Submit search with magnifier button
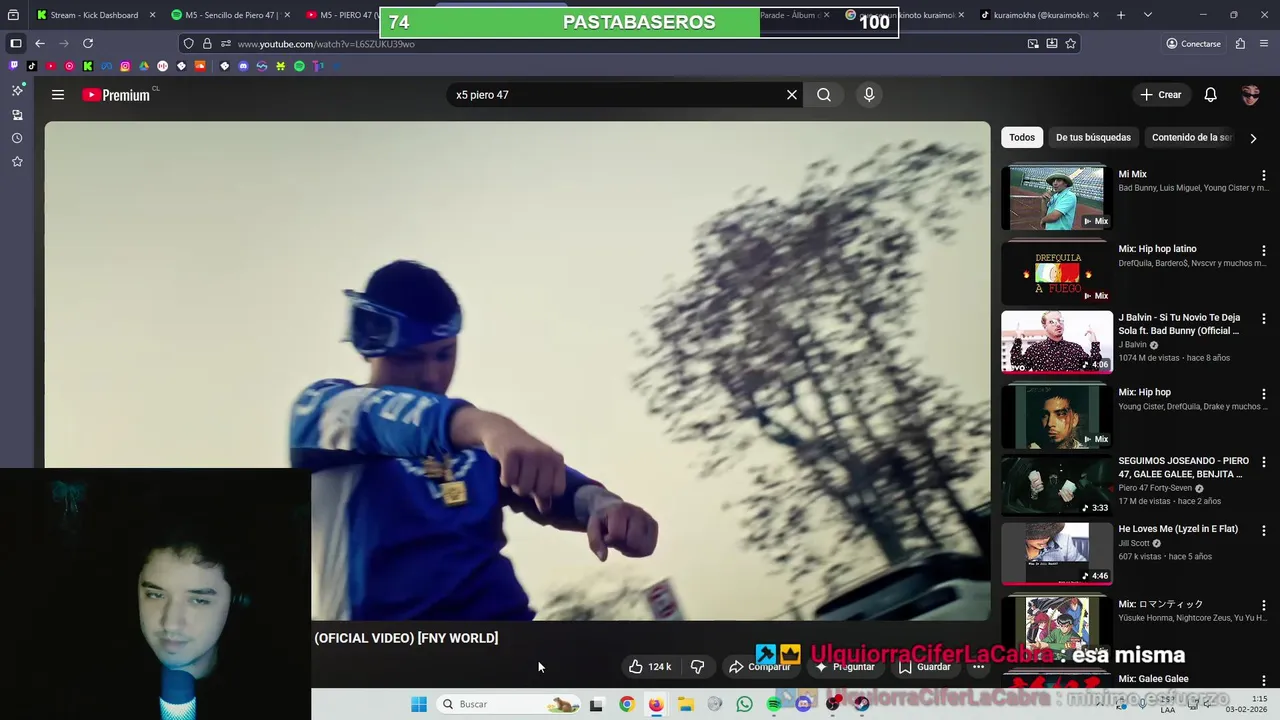The height and width of the screenshot is (720, 1280). [824, 95]
